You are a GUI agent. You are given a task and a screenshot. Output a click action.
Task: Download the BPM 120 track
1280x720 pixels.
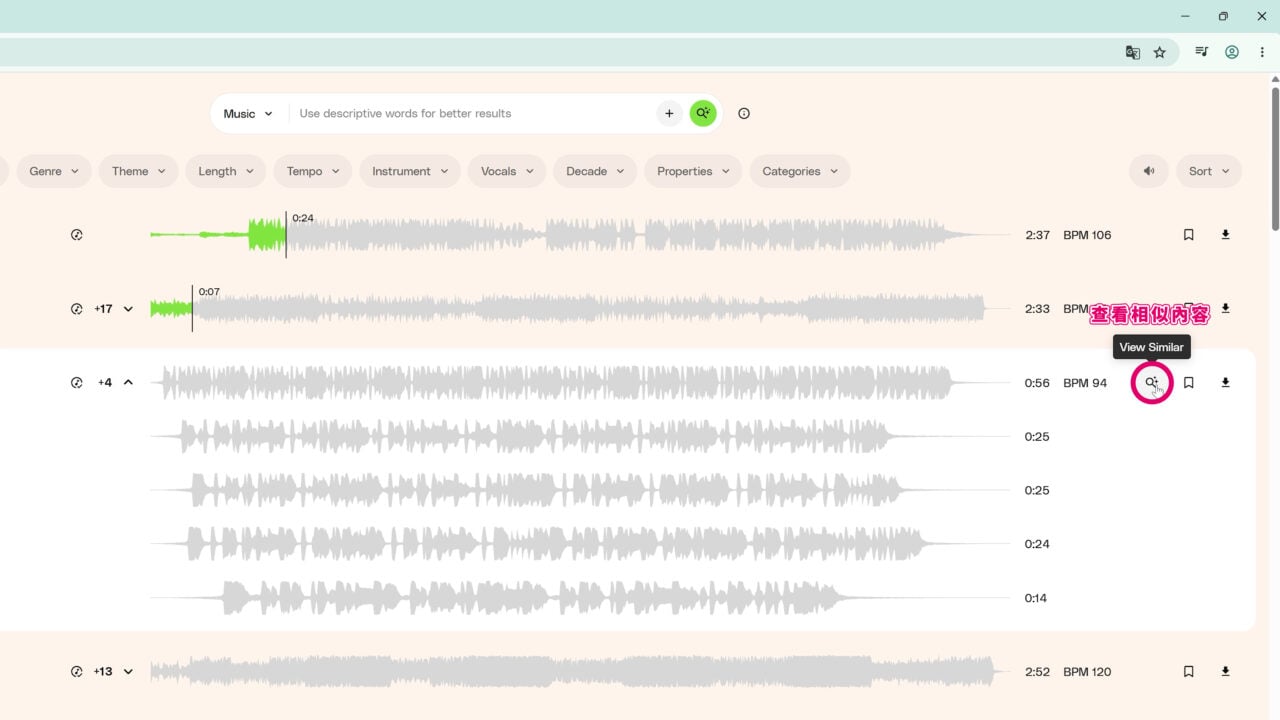coord(1225,672)
